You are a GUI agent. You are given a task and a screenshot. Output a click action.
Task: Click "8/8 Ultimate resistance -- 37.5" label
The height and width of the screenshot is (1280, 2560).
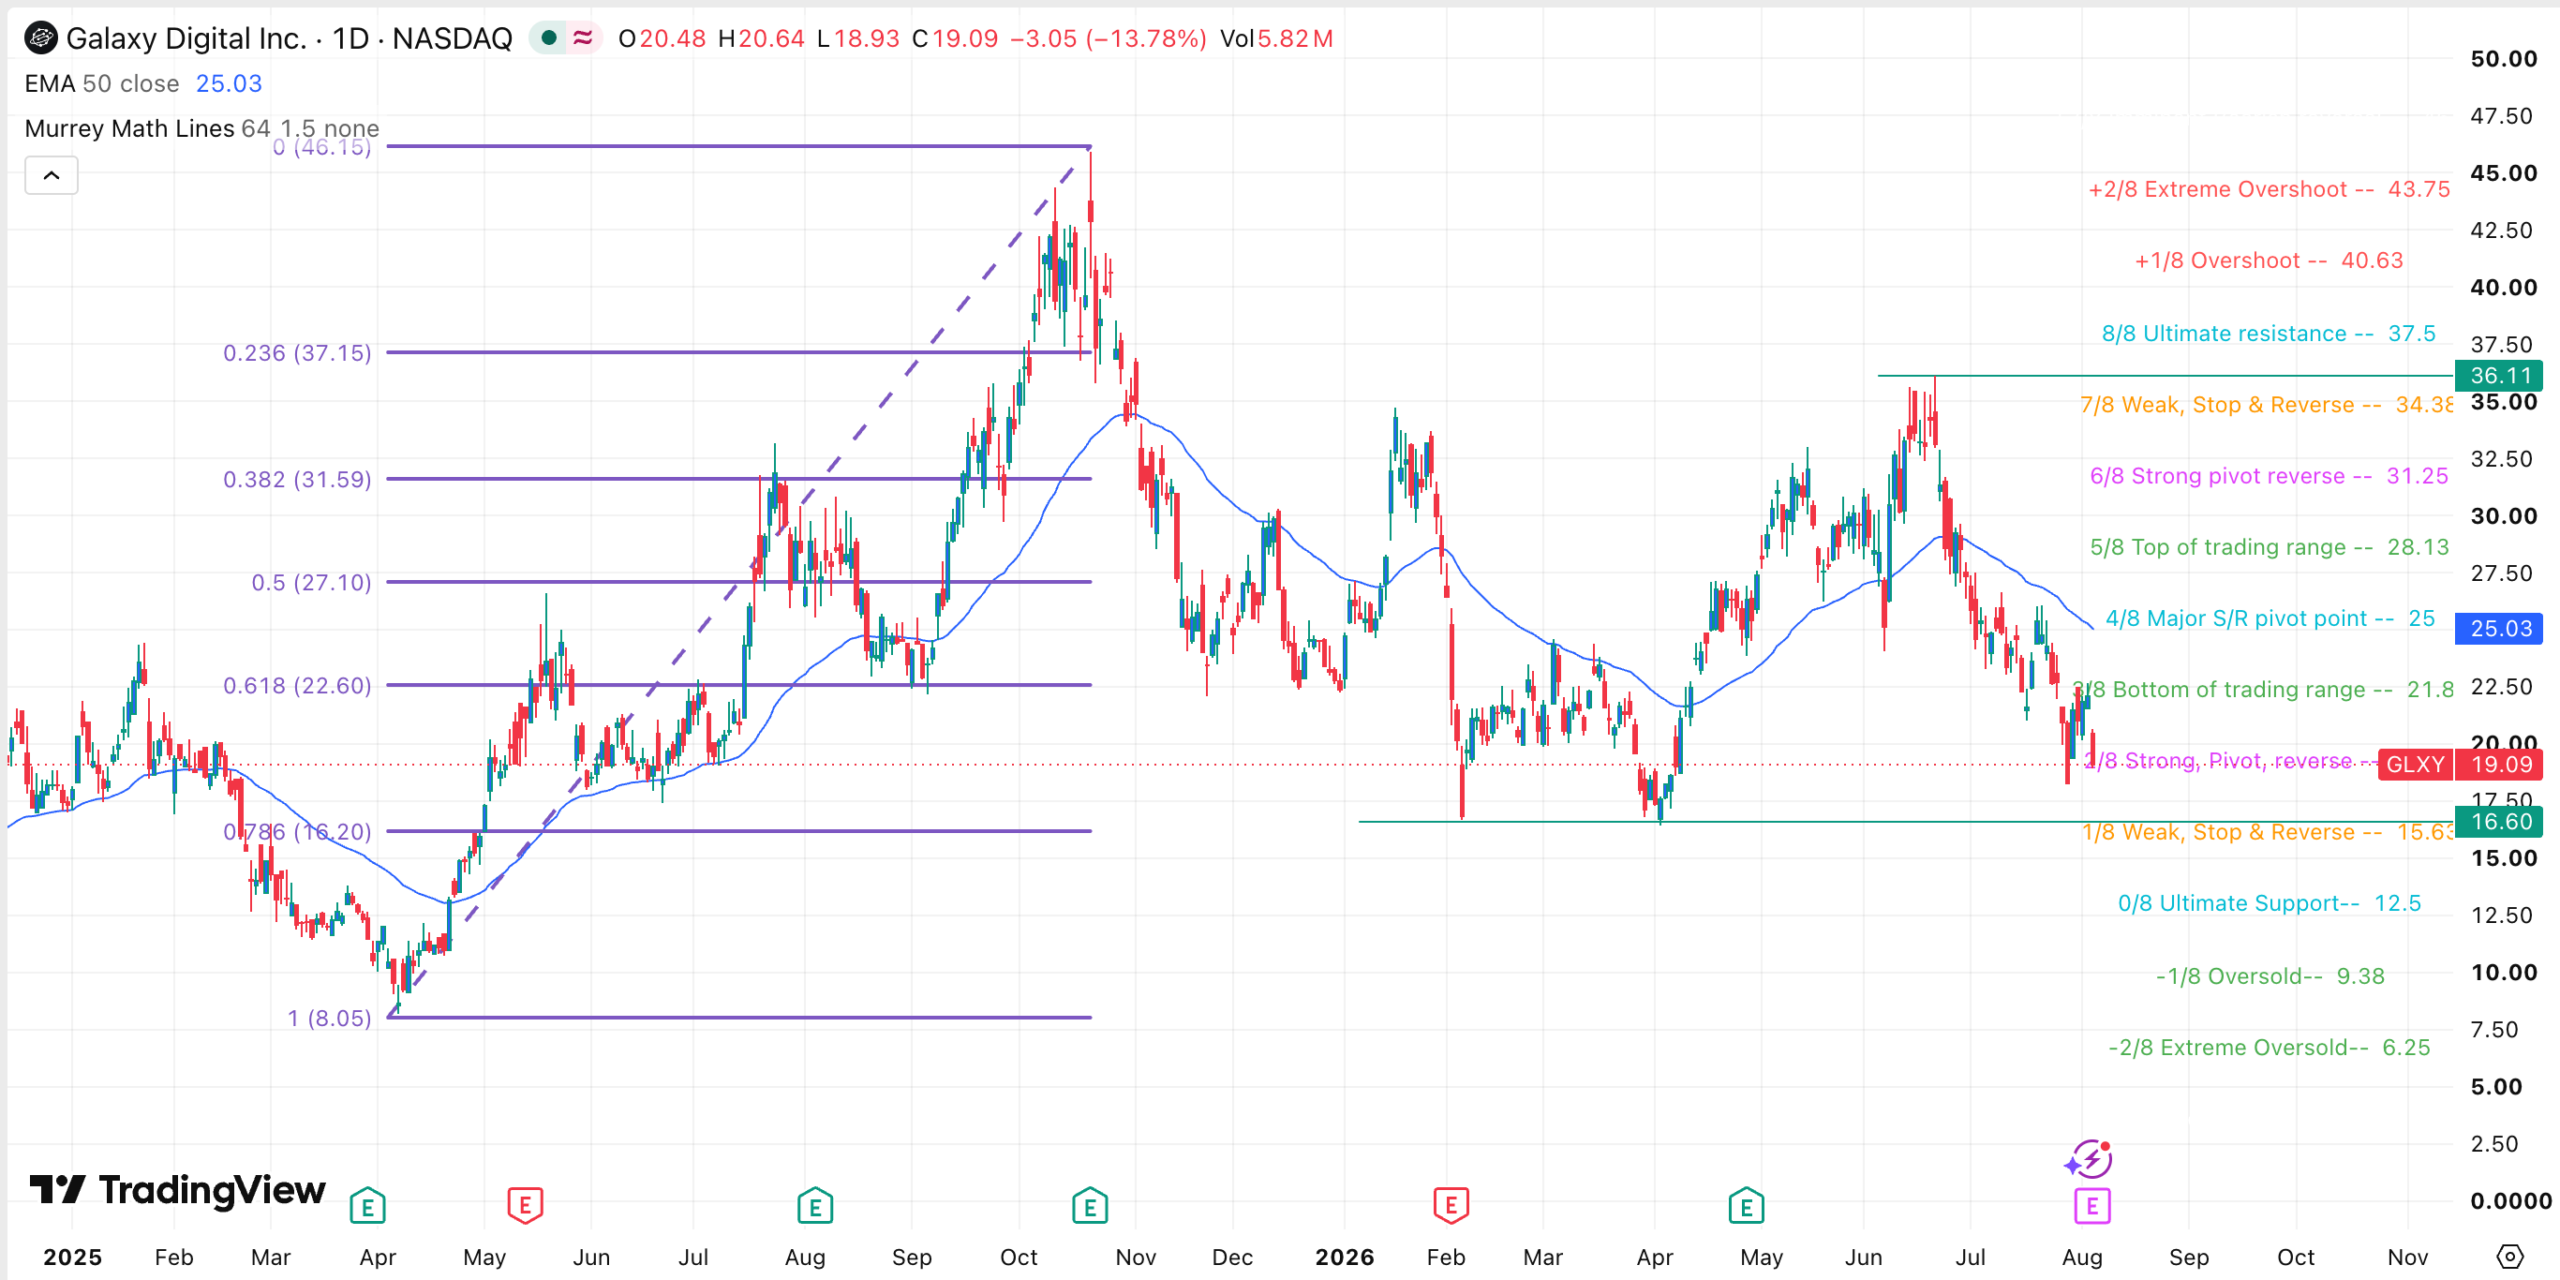click(2268, 334)
